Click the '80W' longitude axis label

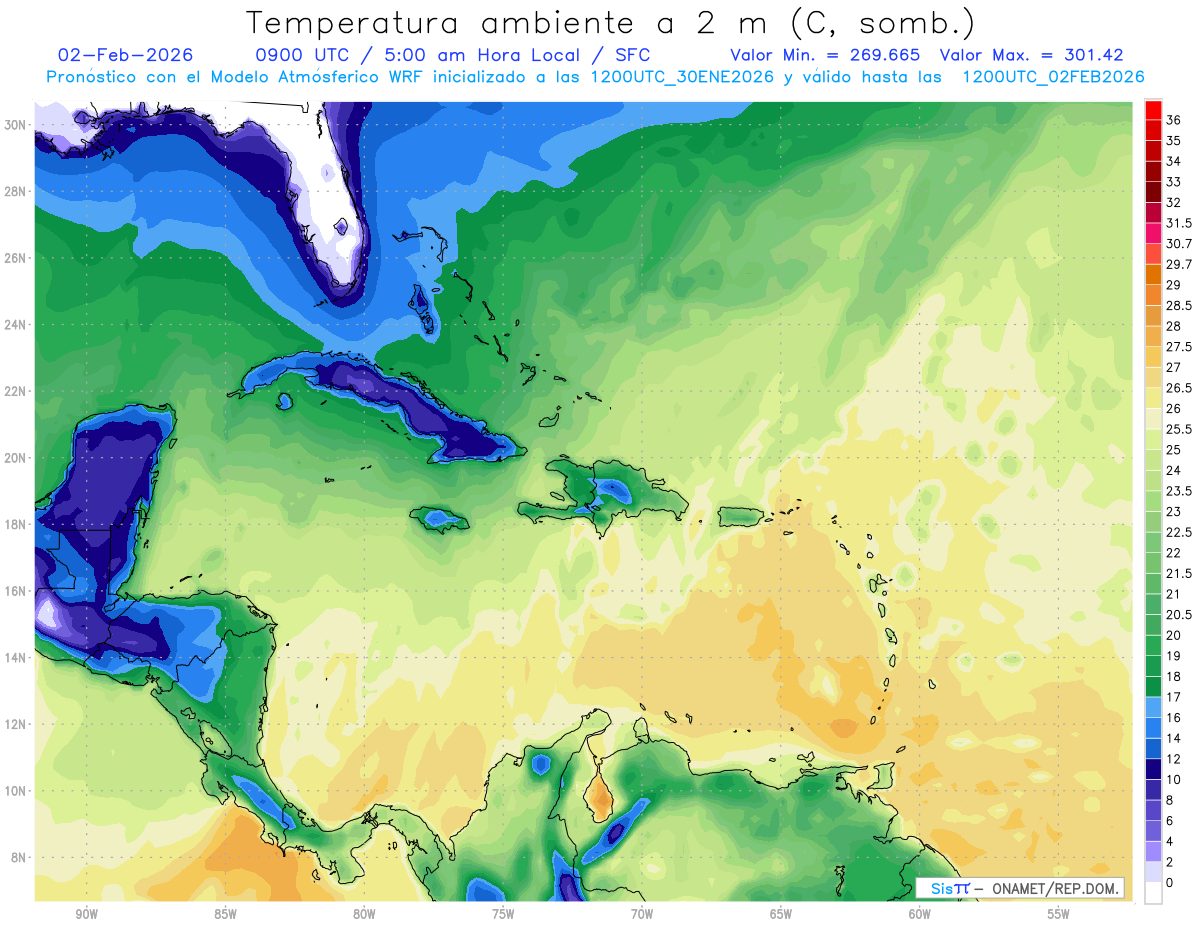pyautogui.click(x=364, y=914)
